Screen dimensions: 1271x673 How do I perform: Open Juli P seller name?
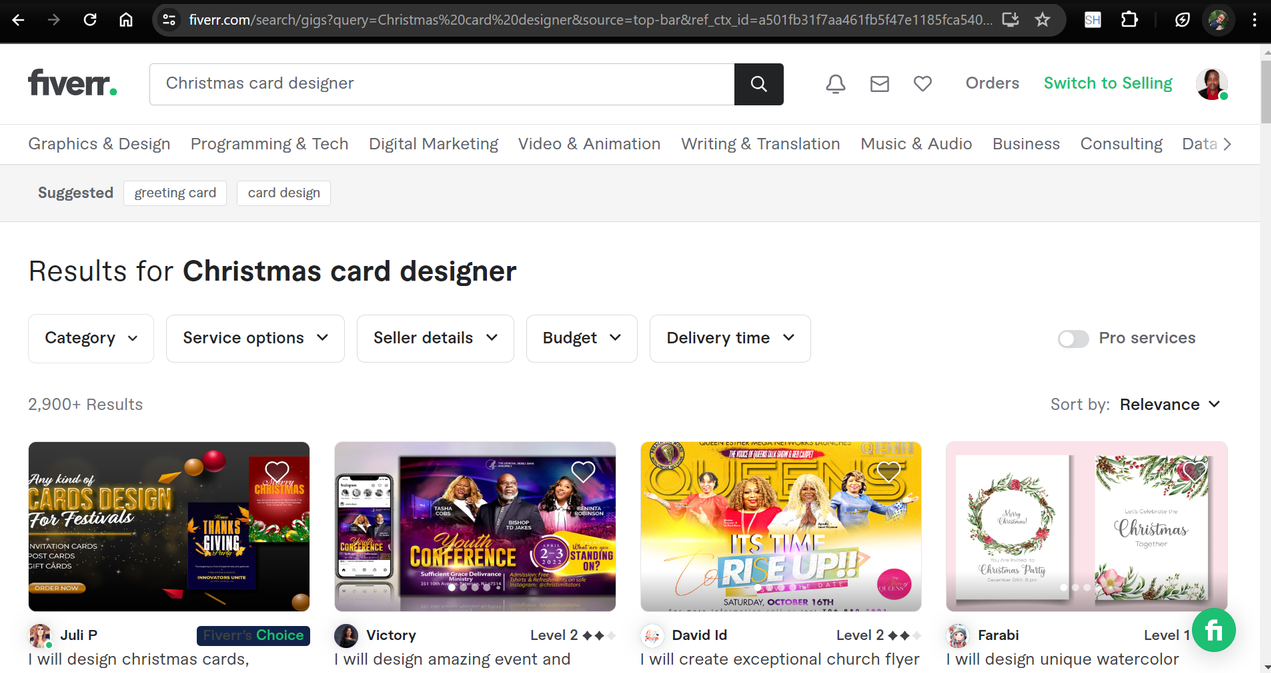coord(79,635)
